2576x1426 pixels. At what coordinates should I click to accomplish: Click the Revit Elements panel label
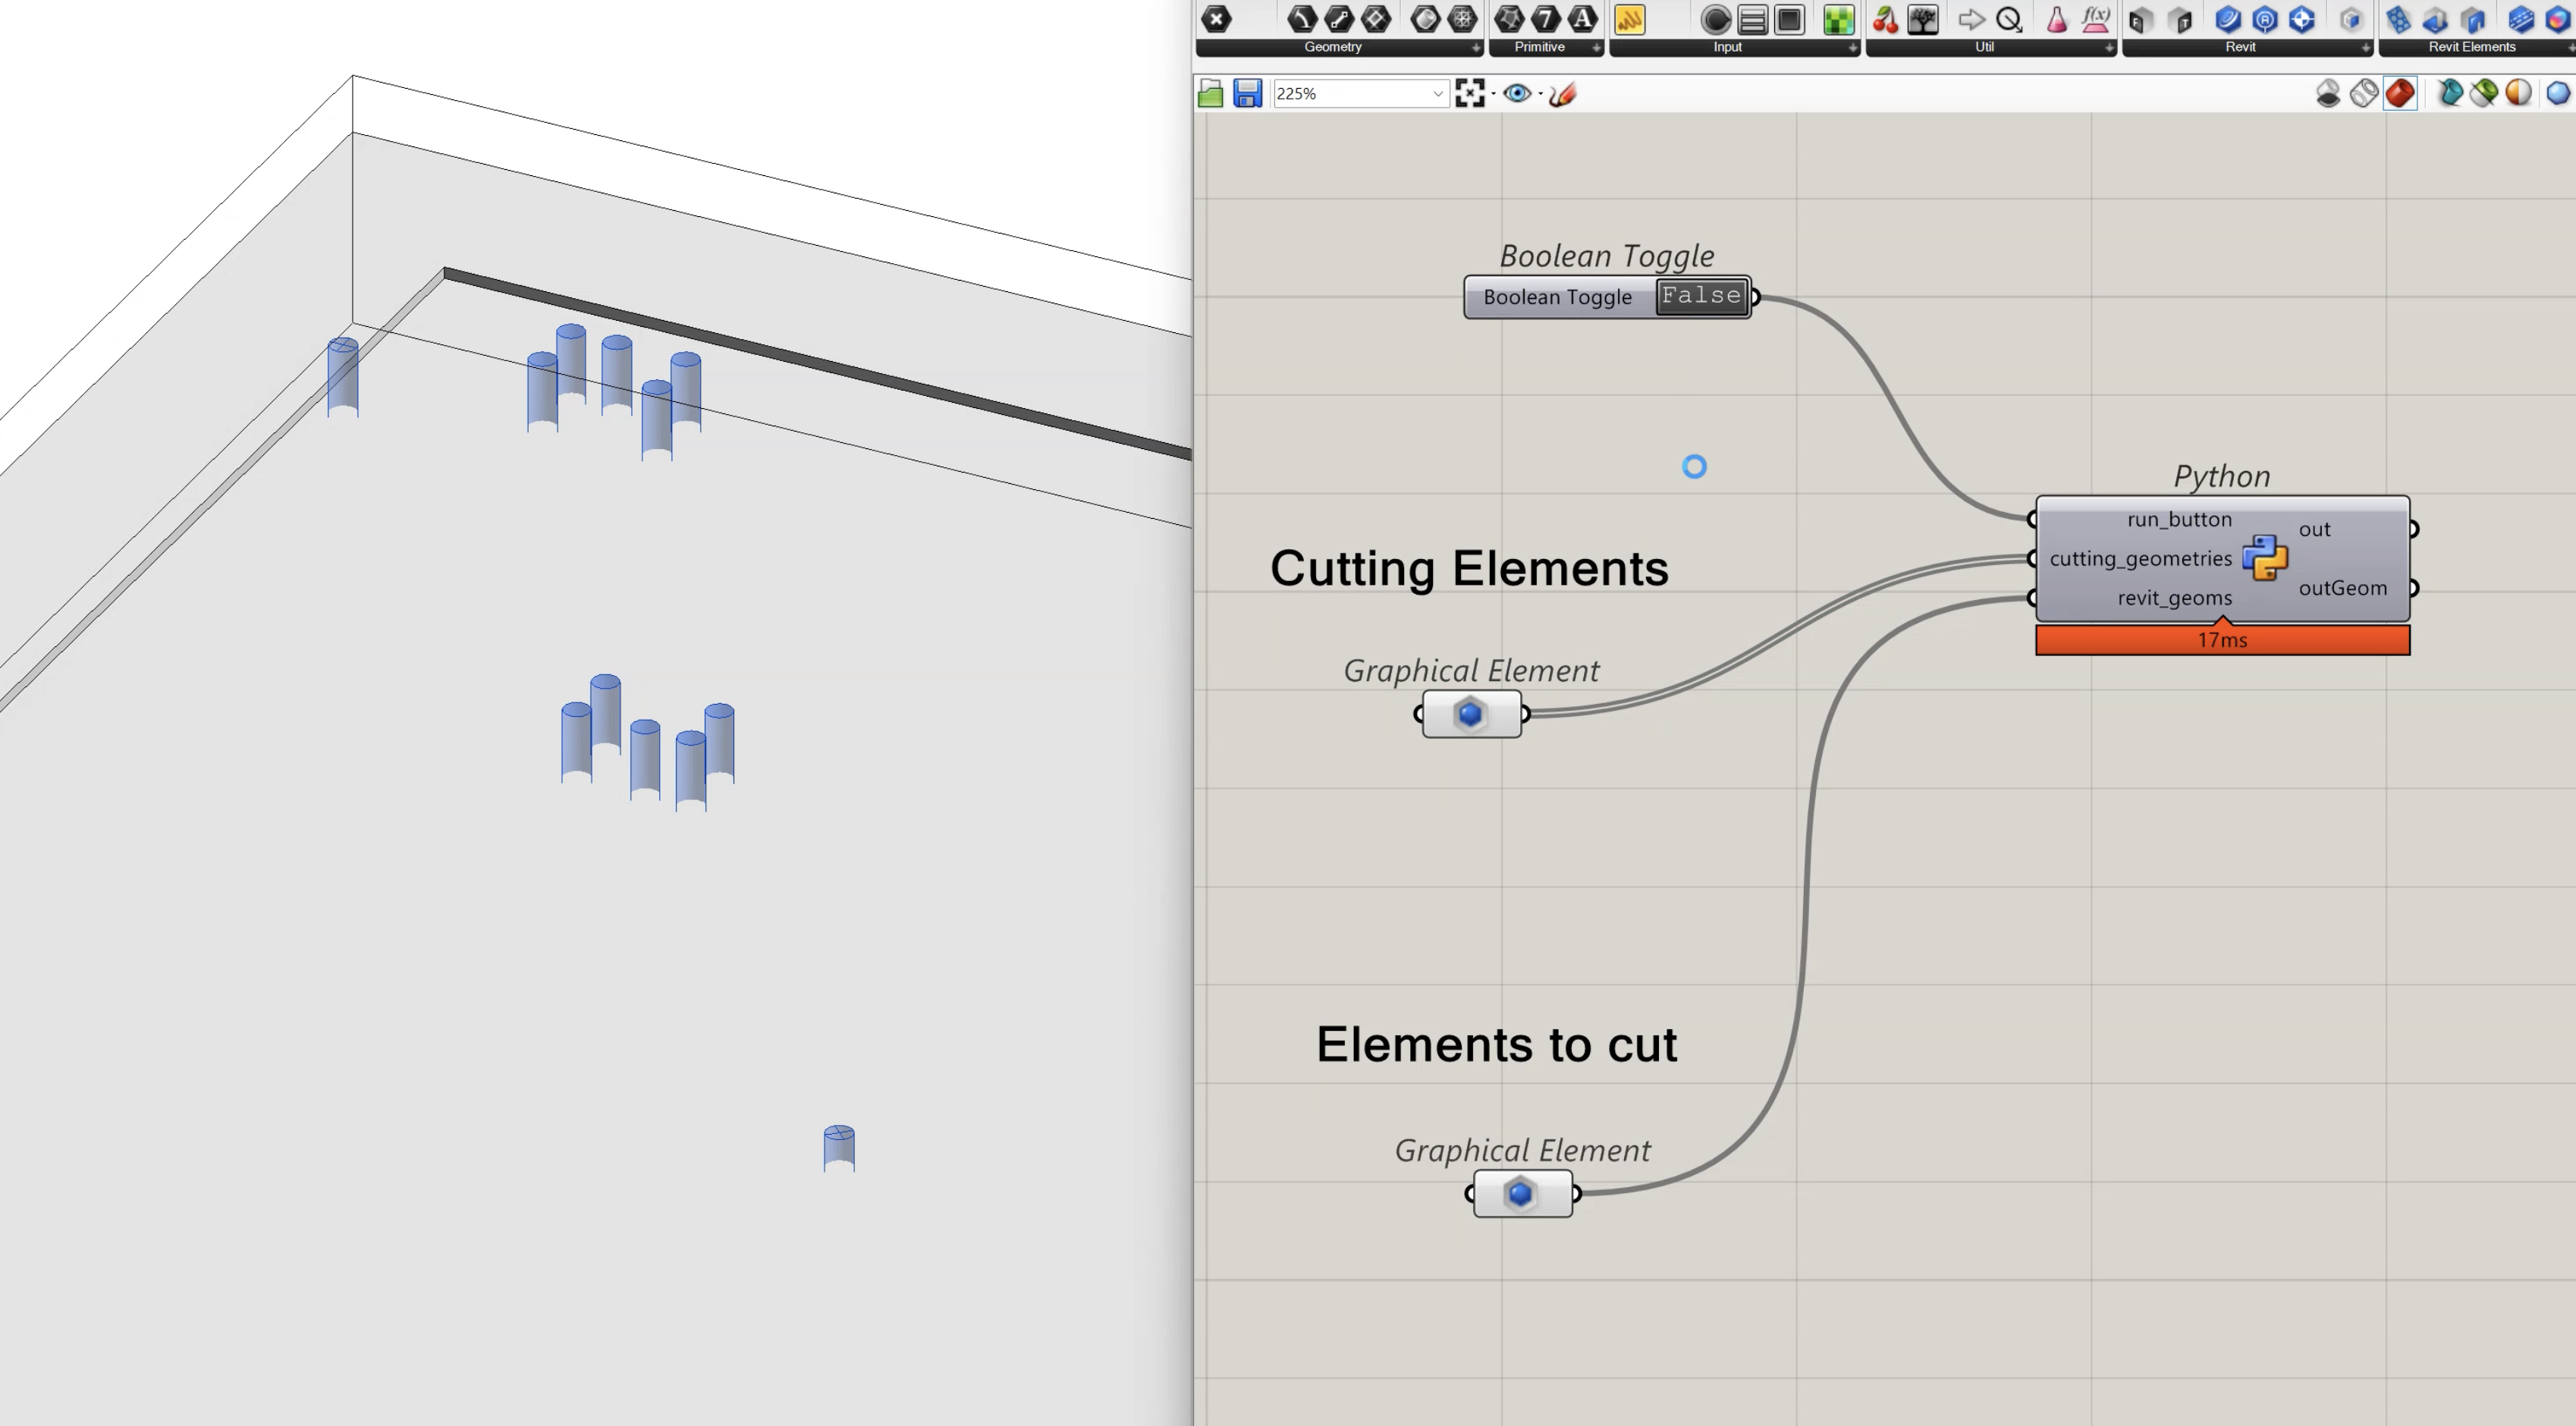pyautogui.click(x=2471, y=47)
